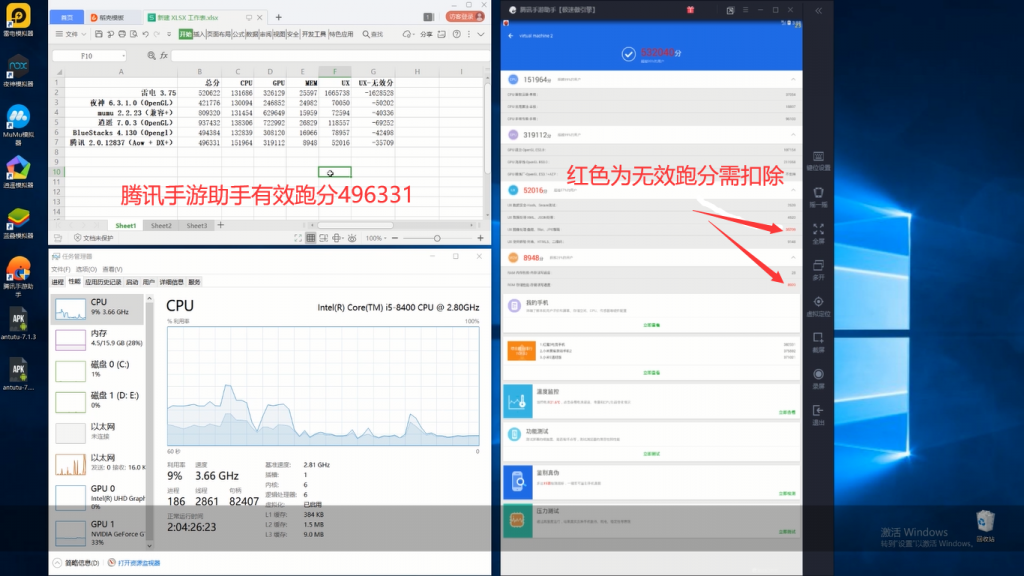Click the 分享 share button in WPS
The image size is (1024, 576).
click(x=426, y=34)
